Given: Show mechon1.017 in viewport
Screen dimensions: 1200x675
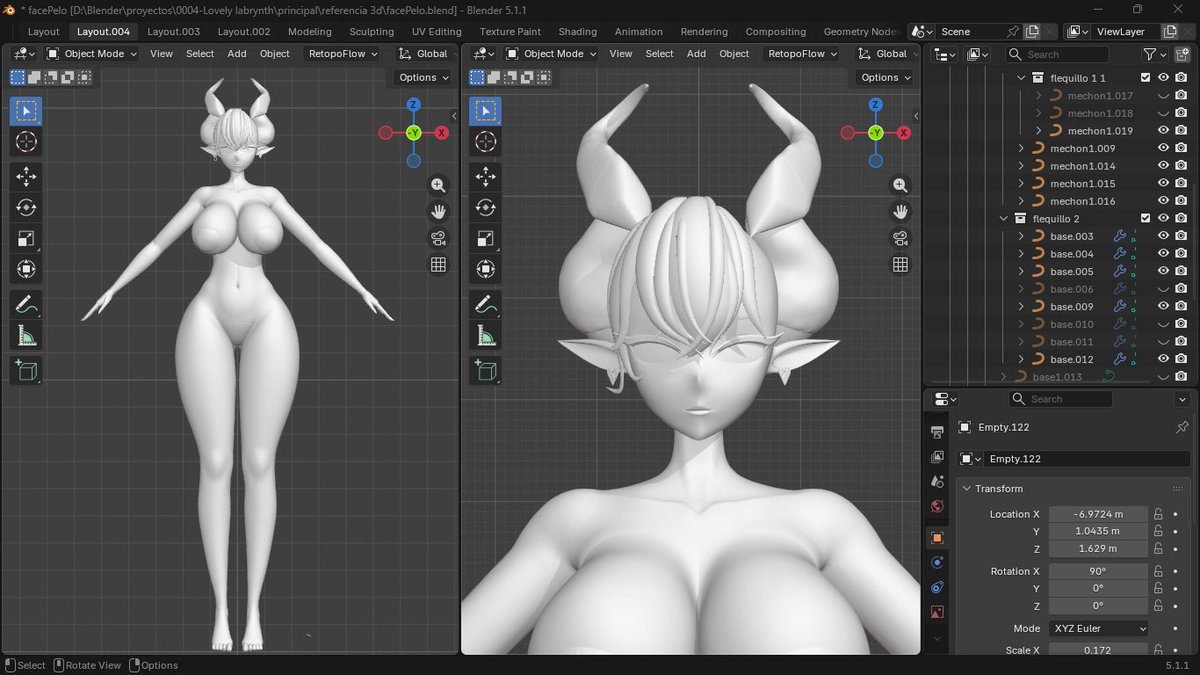Looking at the screenshot, I should coord(1163,96).
